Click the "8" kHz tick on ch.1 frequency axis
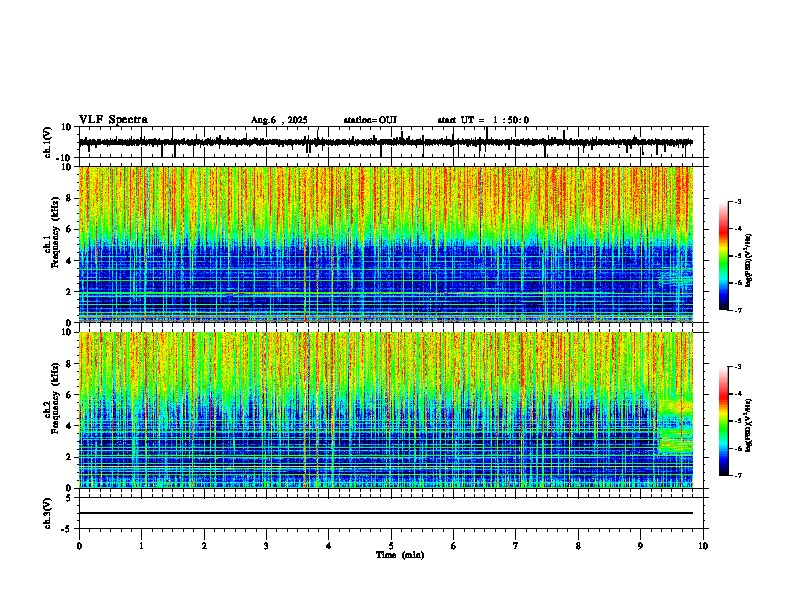 coord(69,198)
